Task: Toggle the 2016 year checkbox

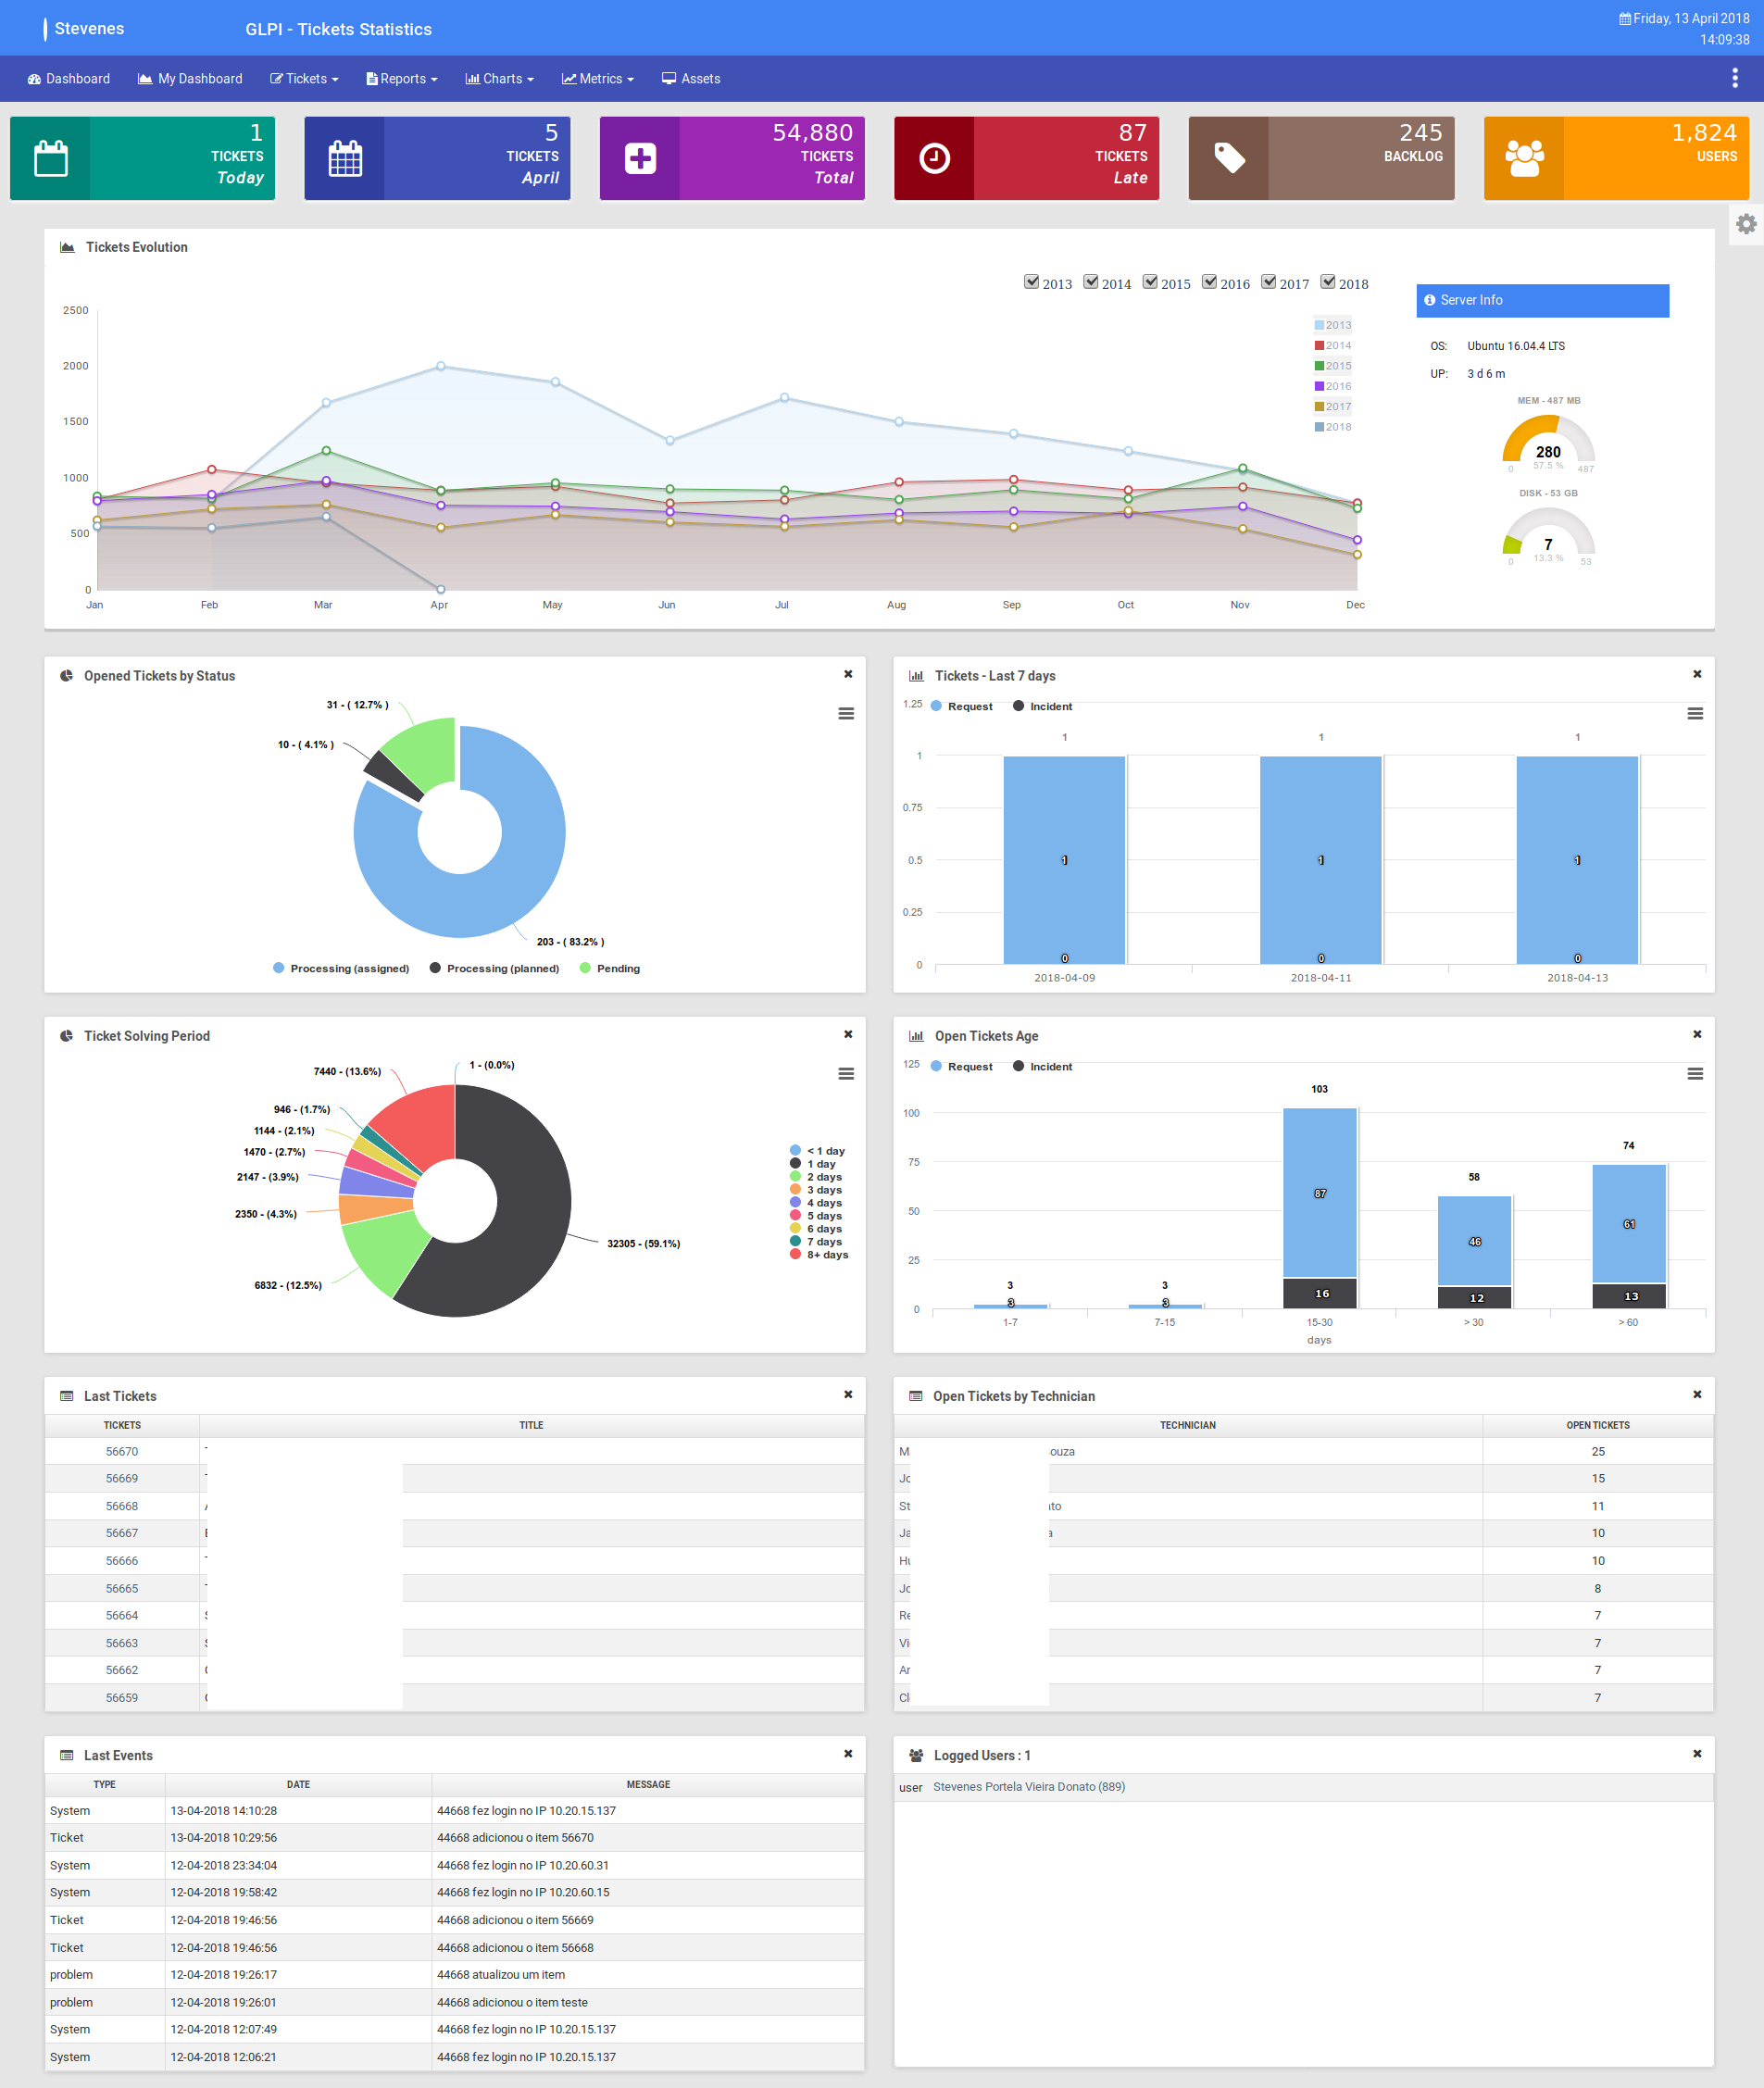Action: tap(1209, 282)
